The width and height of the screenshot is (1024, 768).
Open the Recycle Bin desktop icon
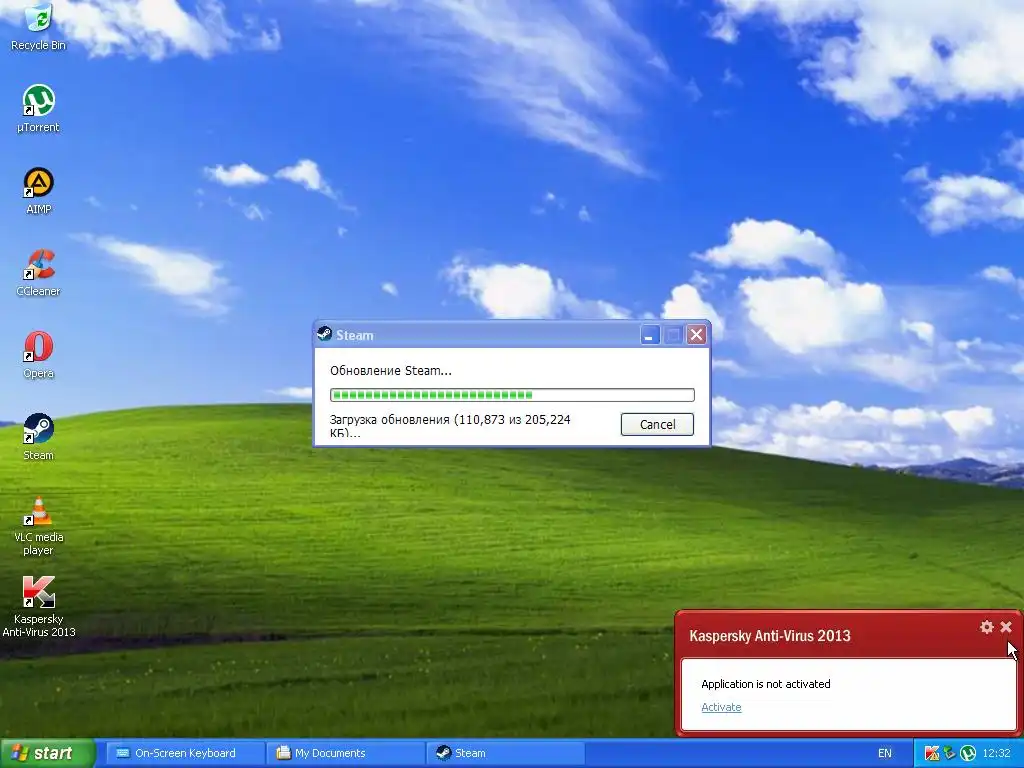click(x=39, y=26)
